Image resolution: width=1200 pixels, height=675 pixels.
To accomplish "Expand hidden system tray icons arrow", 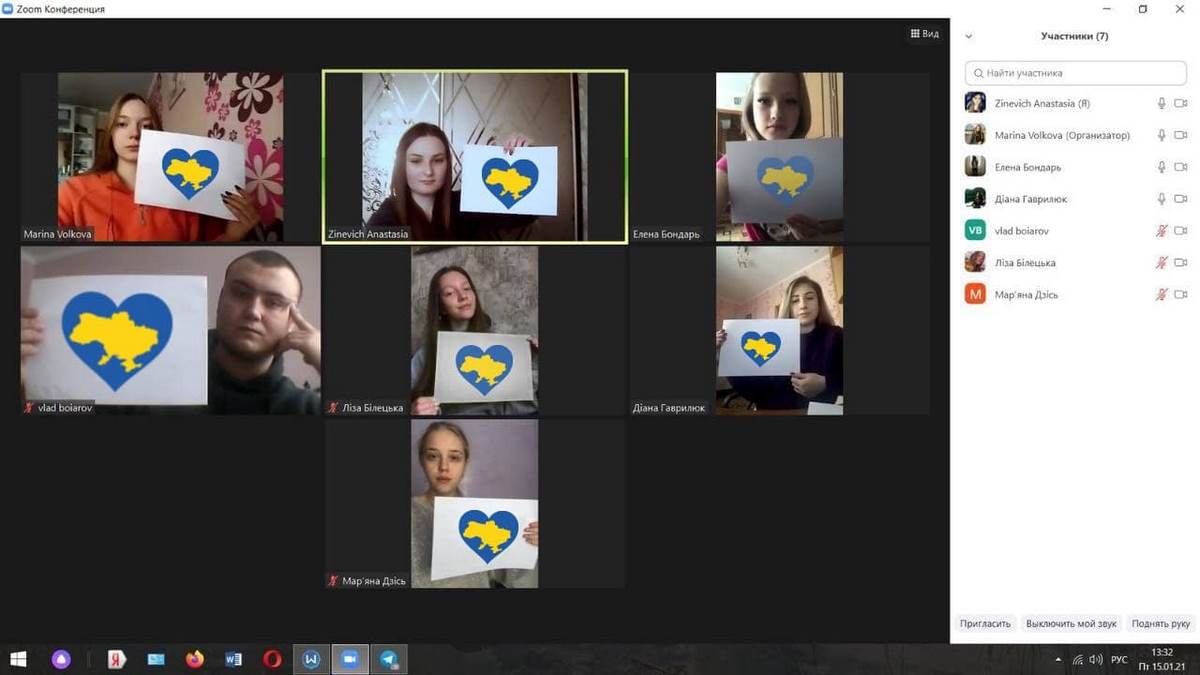I will point(1059,660).
